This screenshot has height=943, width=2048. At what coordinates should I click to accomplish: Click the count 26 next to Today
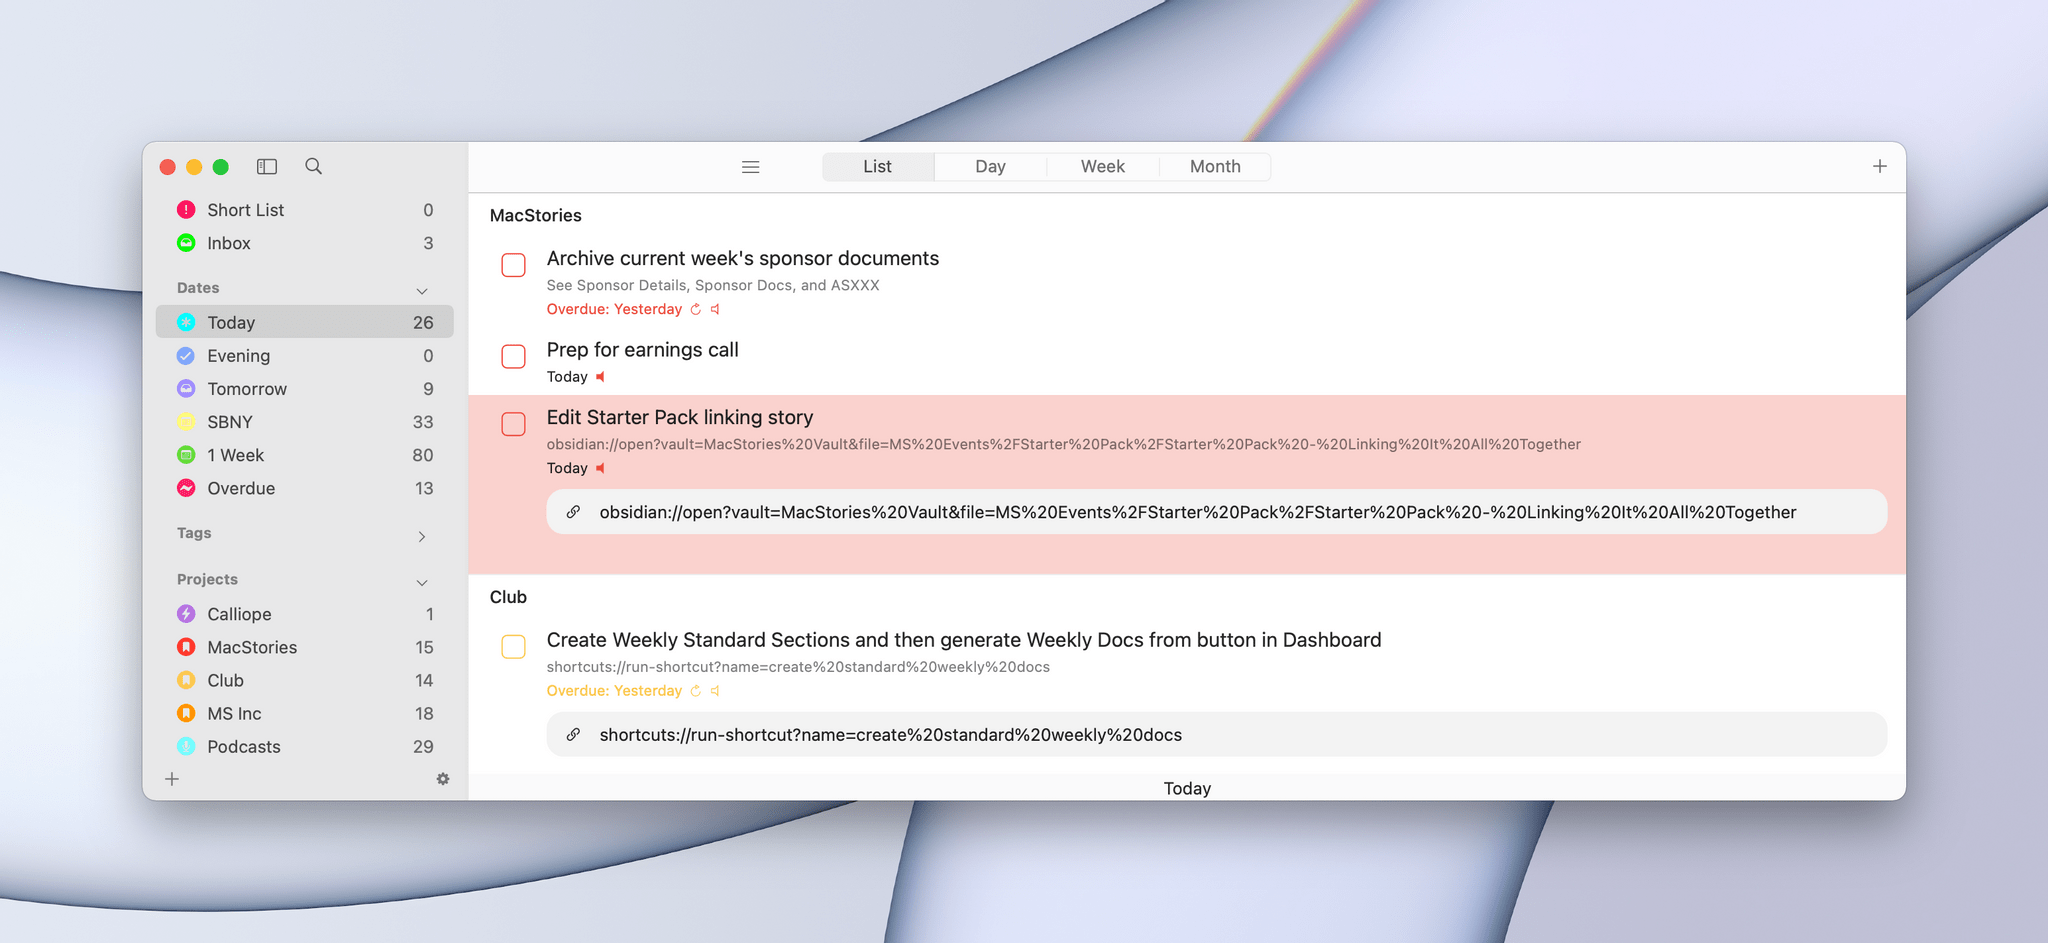point(423,323)
